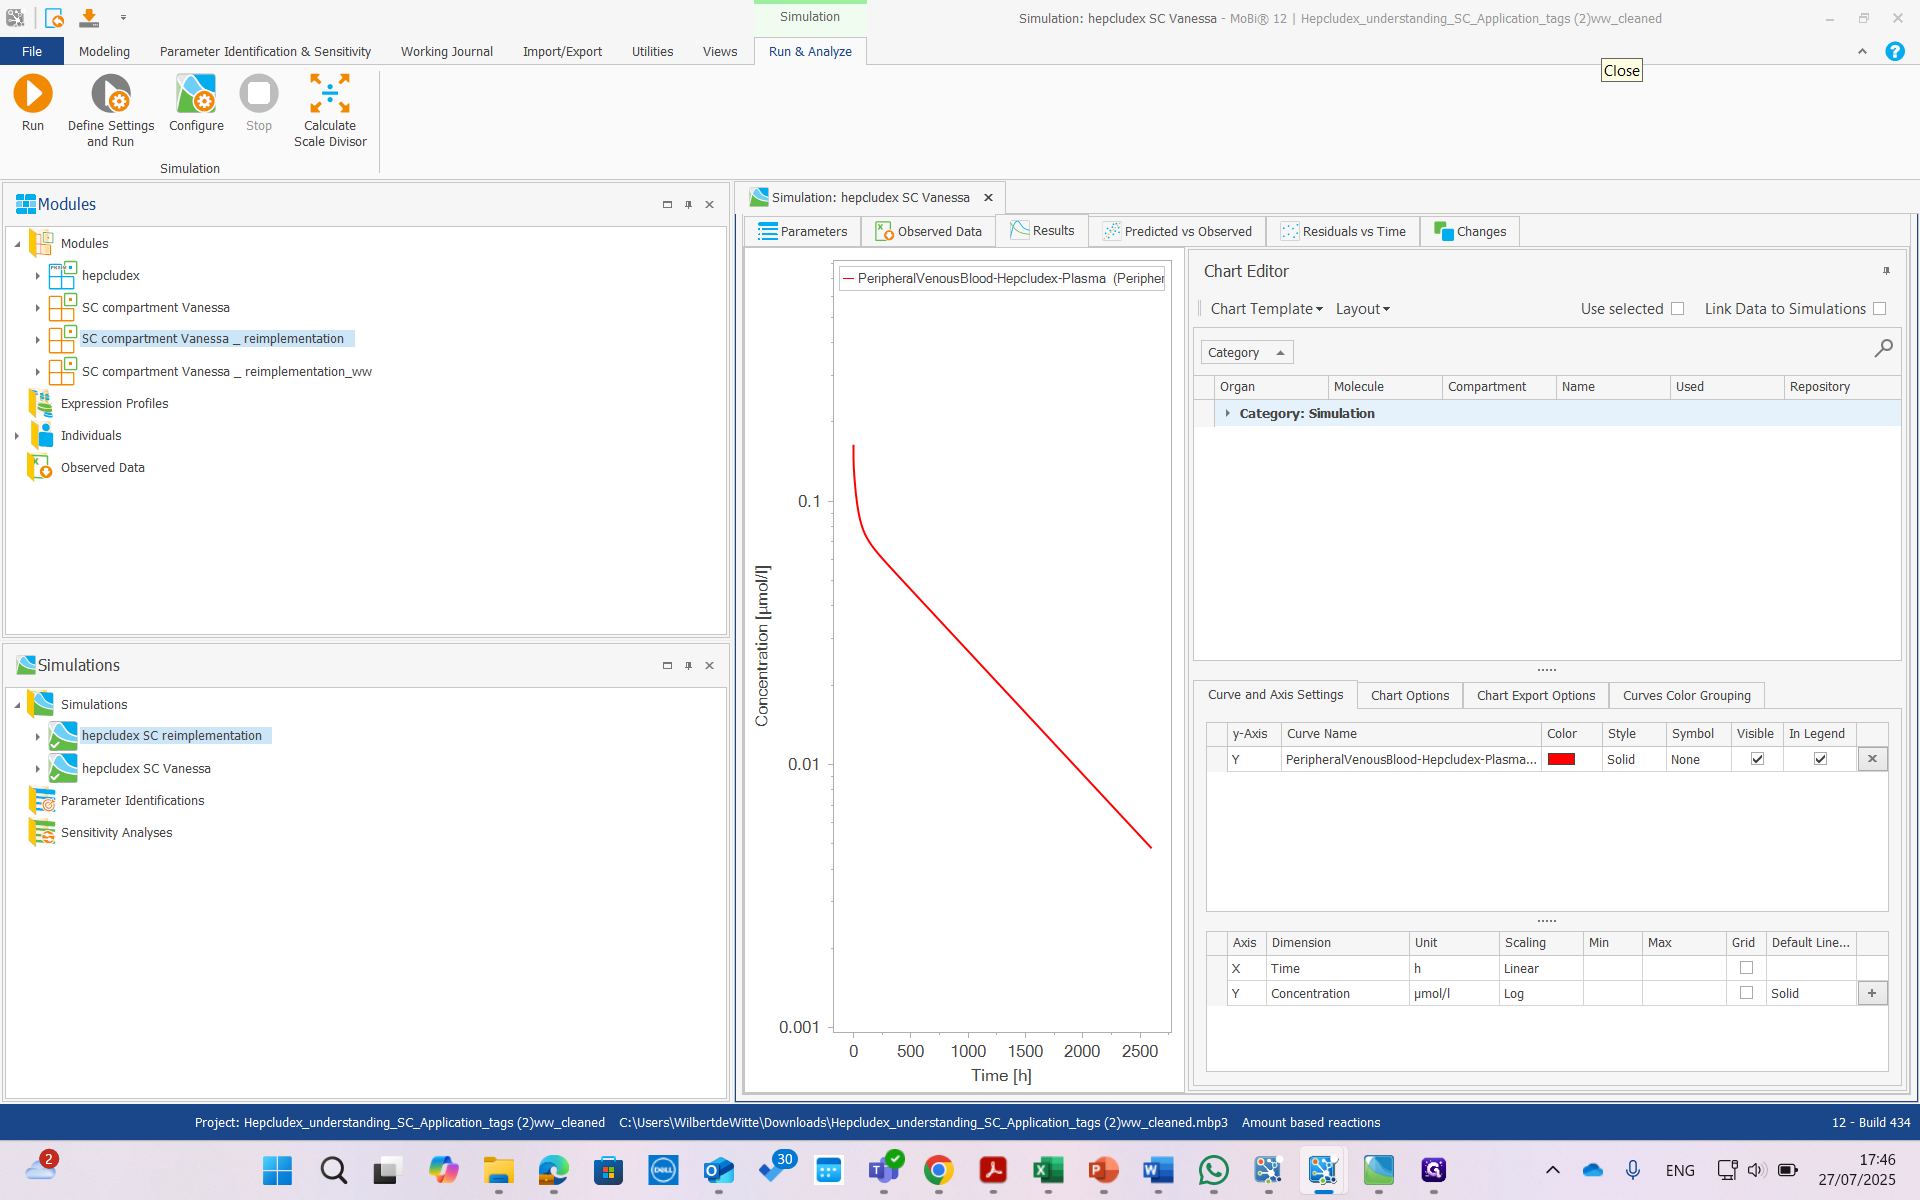This screenshot has width=1920, height=1200.
Task: Expand the hepcludex module node
Action: tap(38, 276)
